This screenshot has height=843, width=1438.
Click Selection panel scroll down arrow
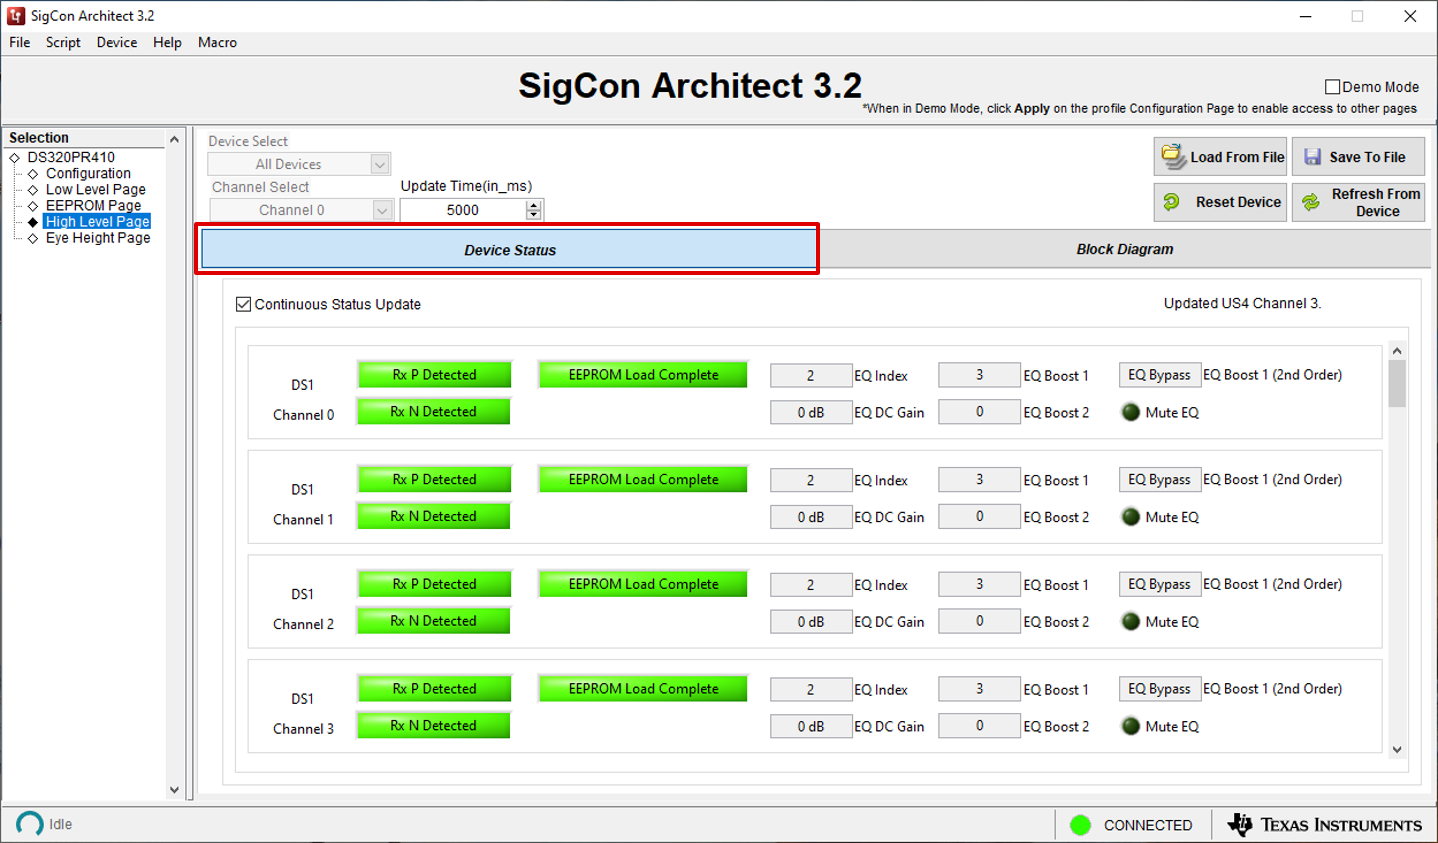click(174, 790)
